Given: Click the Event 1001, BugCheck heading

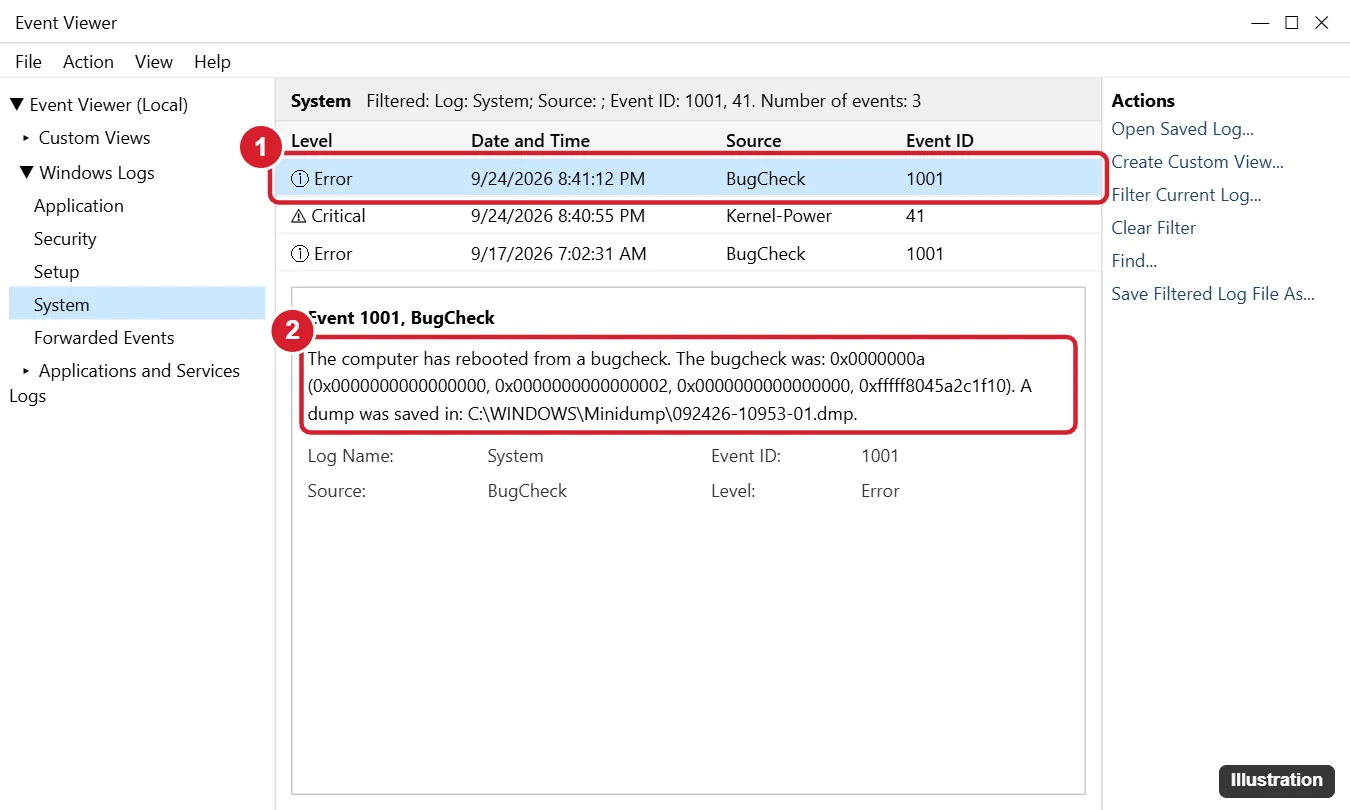Looking at the screenshot, I should 401,318.
